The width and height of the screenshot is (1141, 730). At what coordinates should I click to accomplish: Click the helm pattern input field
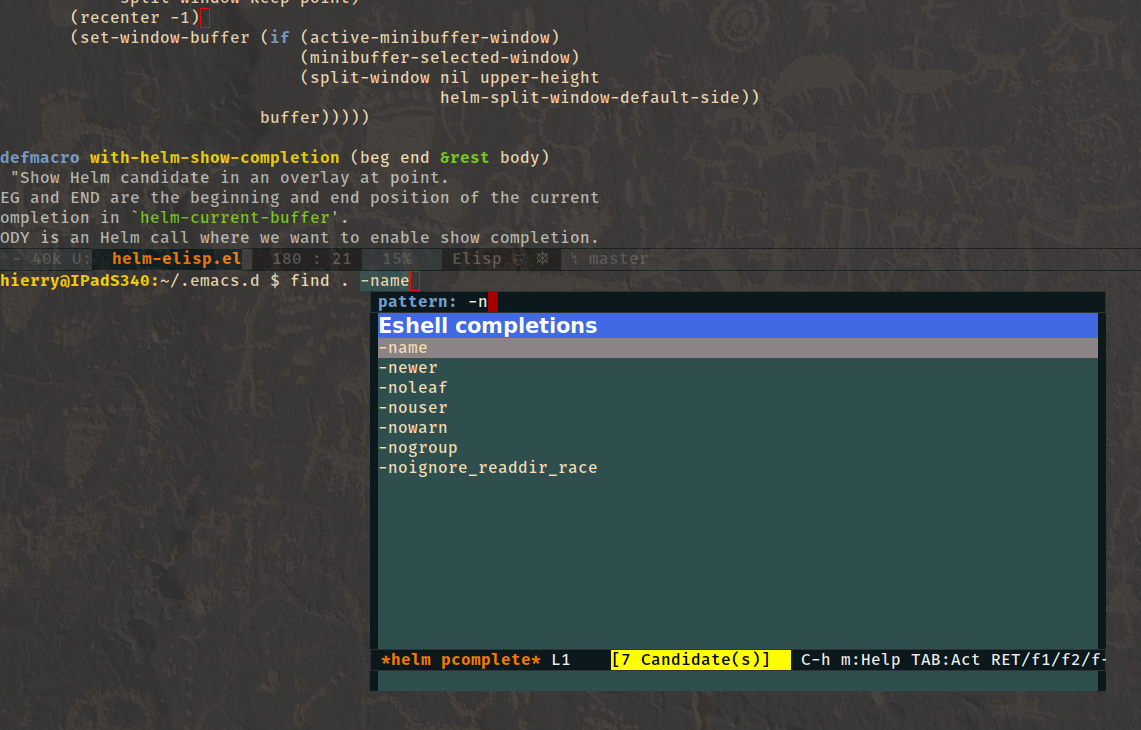tap(737, 302)
